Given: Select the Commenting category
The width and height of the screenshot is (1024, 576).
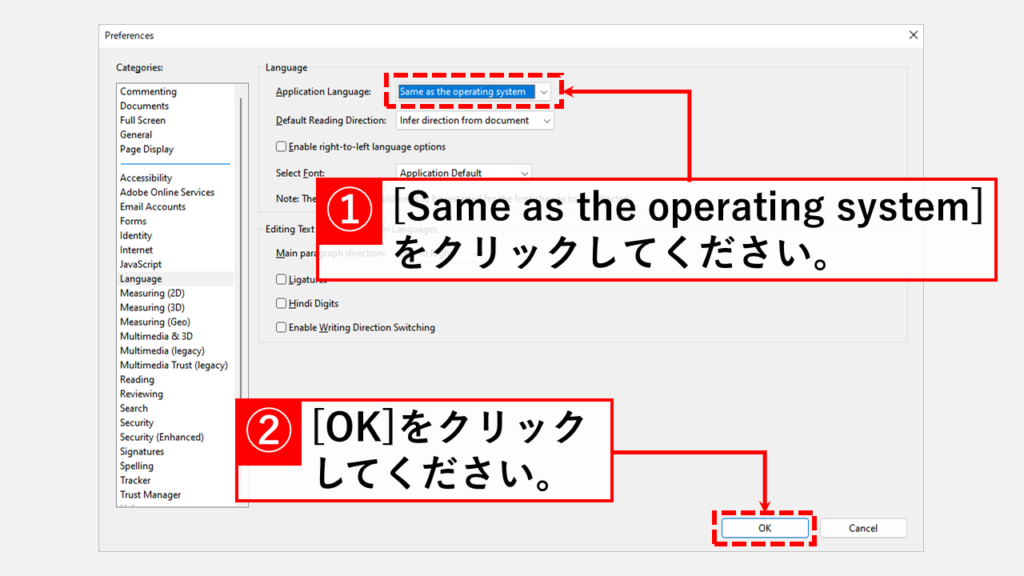Looking at the screenshot, I should click(x=148, y=91).
